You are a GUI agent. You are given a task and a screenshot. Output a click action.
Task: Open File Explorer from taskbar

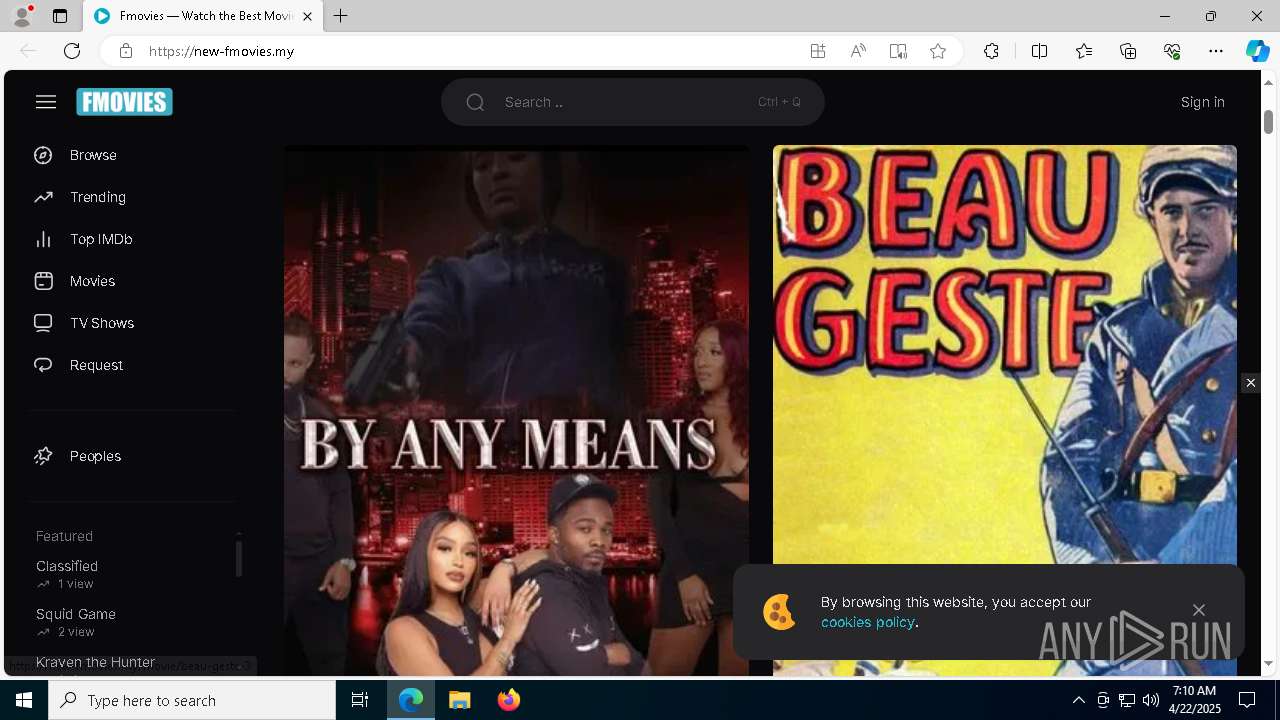(x=460, y=700)
